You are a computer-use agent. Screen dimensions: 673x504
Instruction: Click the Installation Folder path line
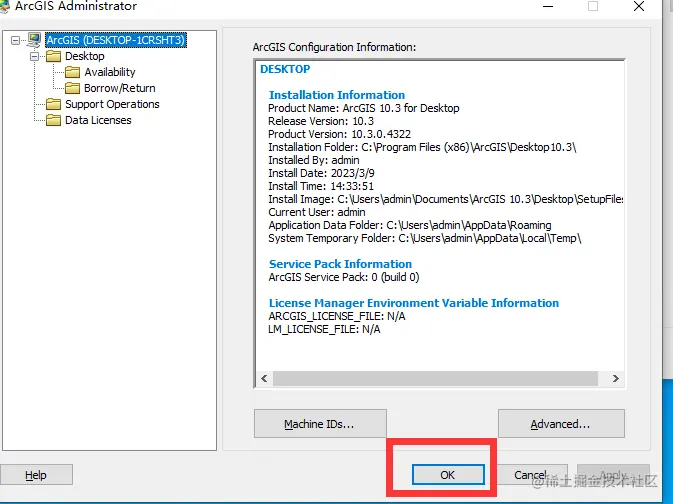(422, 147)
